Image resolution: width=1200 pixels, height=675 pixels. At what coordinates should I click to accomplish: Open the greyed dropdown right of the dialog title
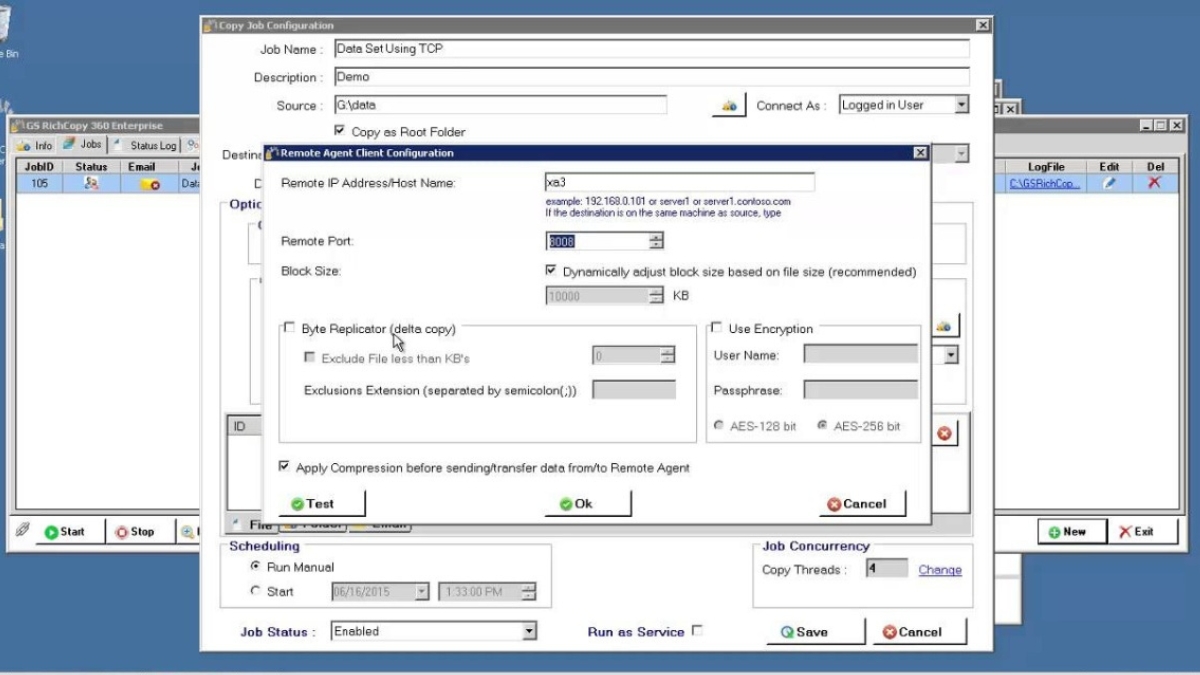point(961,154)
